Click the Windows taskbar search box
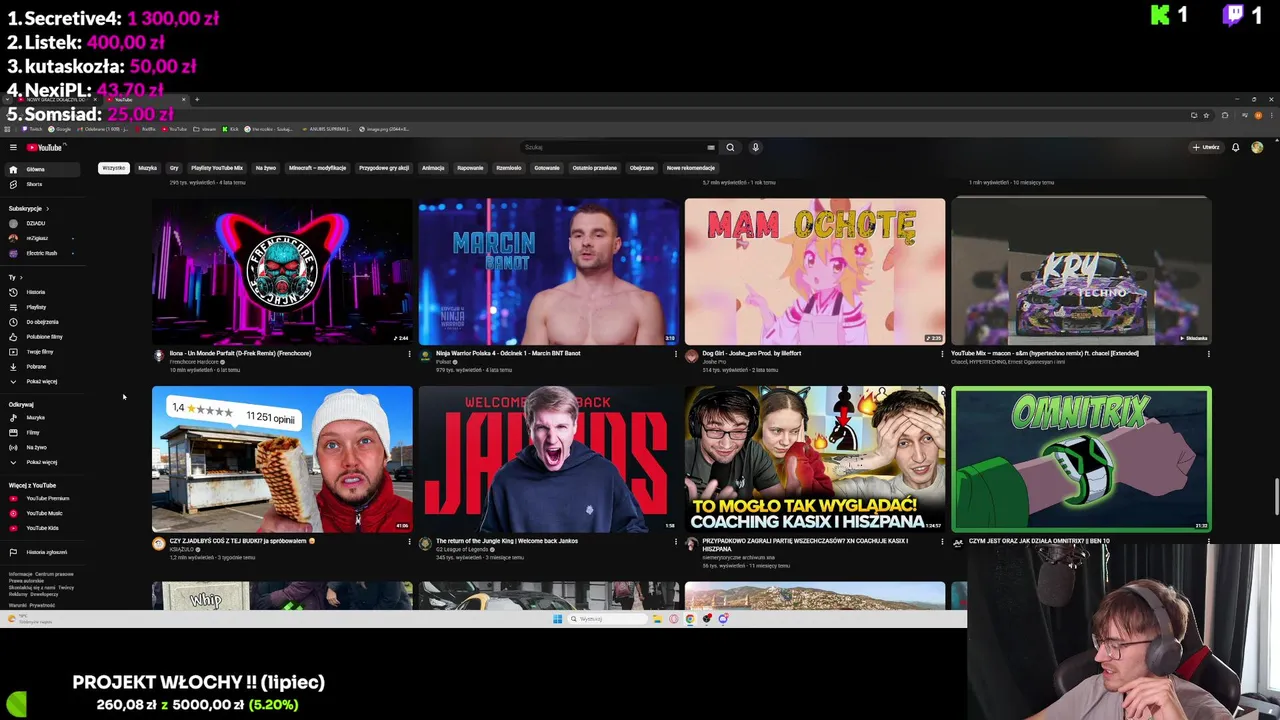Screen dimensions: 1280x720 [608, 619]
